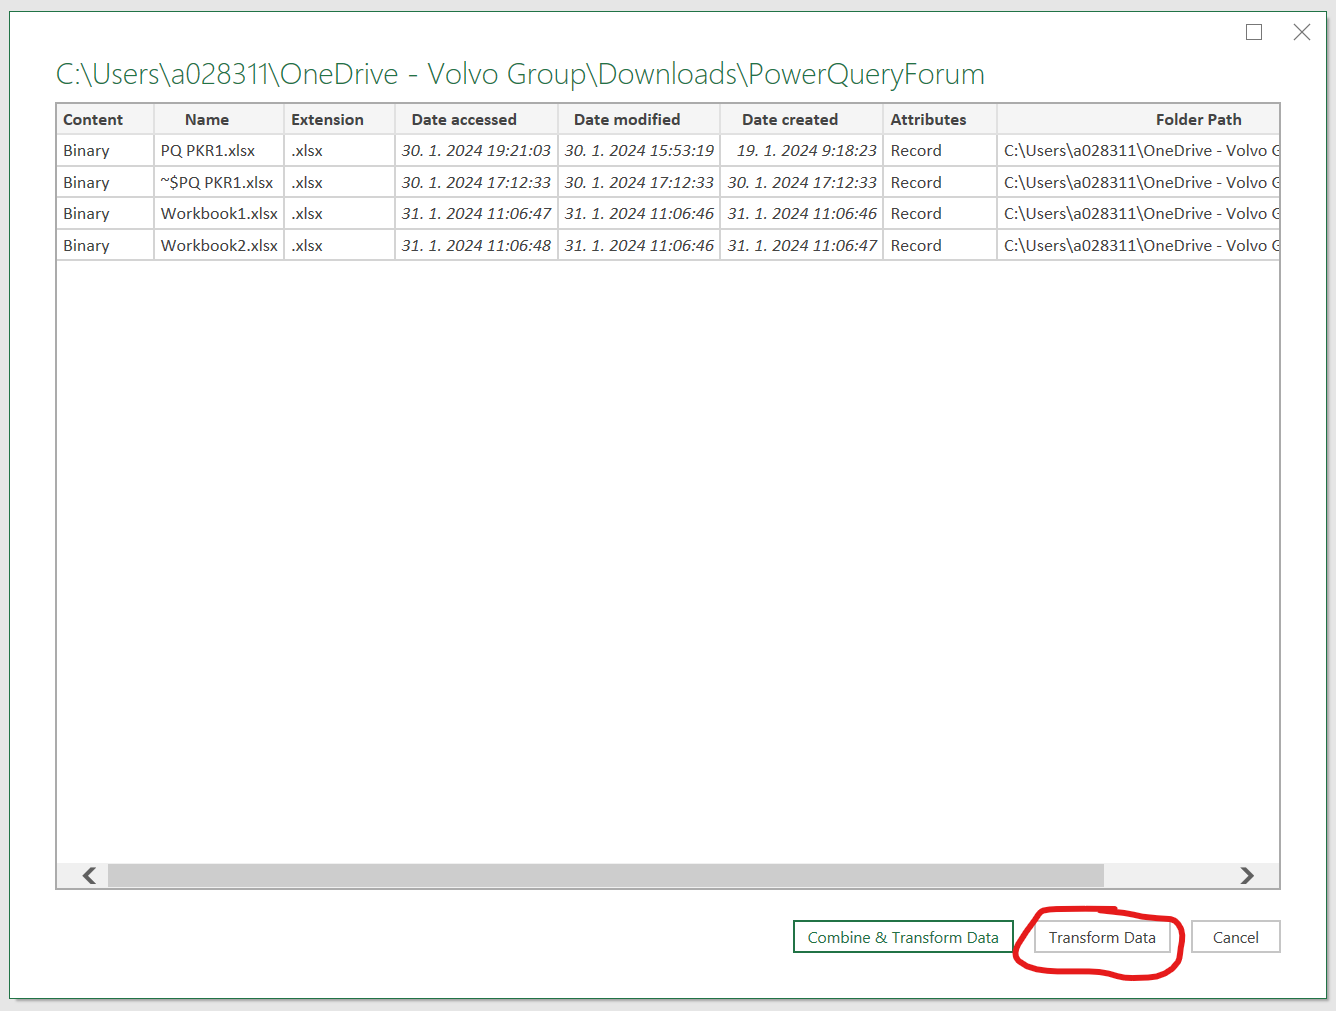
Task: Click date accessed 30. 1. 2024 19:21:03
Action: (x=476, y=151)
